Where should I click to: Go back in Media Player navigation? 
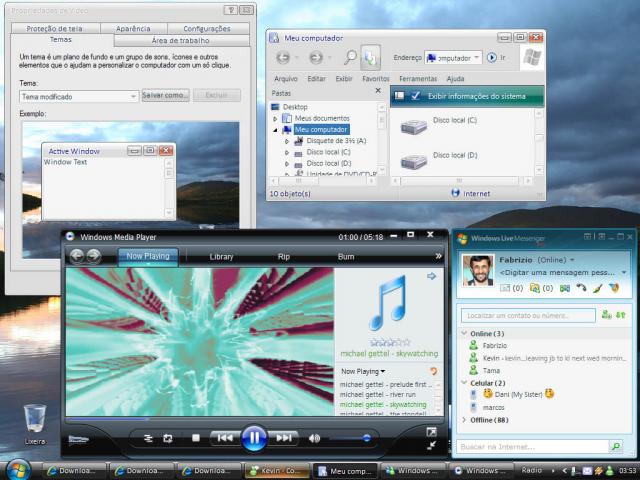(77, 256)
